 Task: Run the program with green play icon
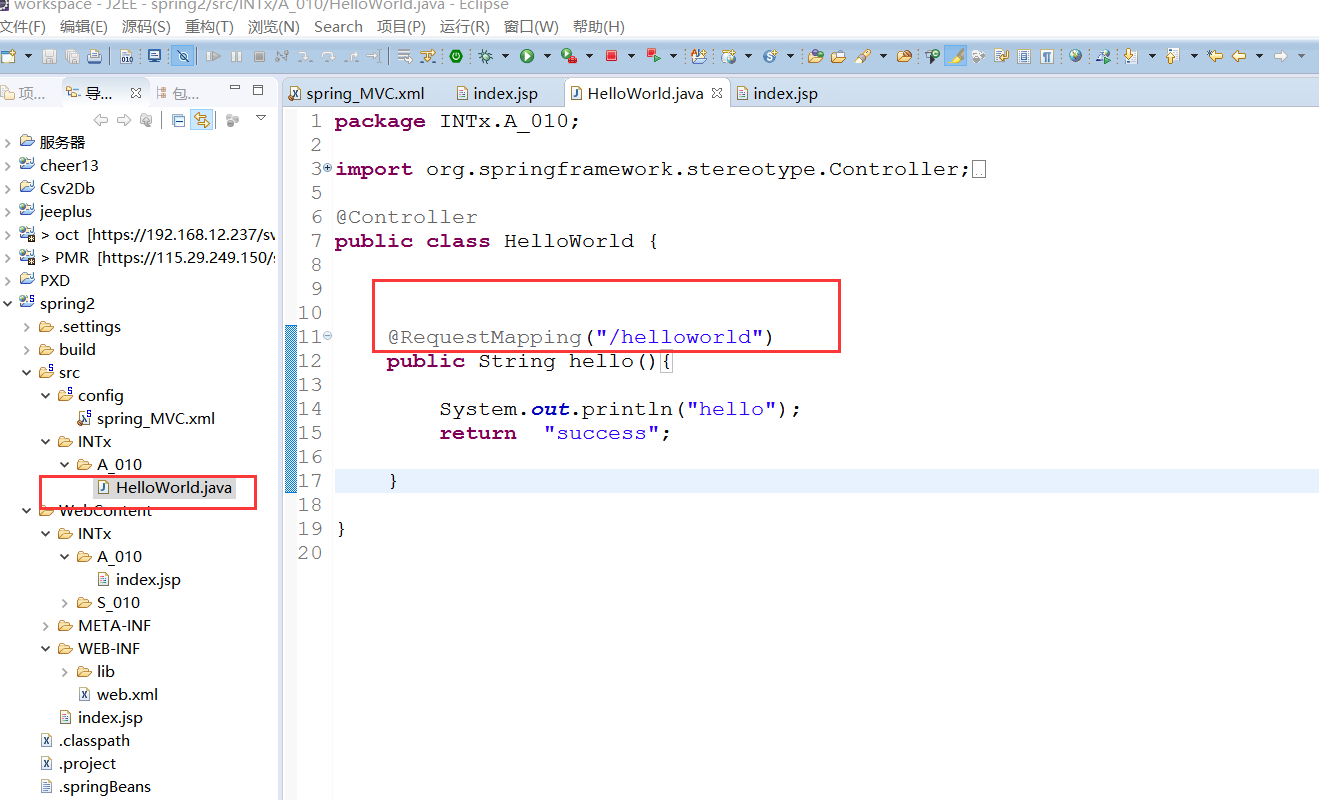point(526,56)
